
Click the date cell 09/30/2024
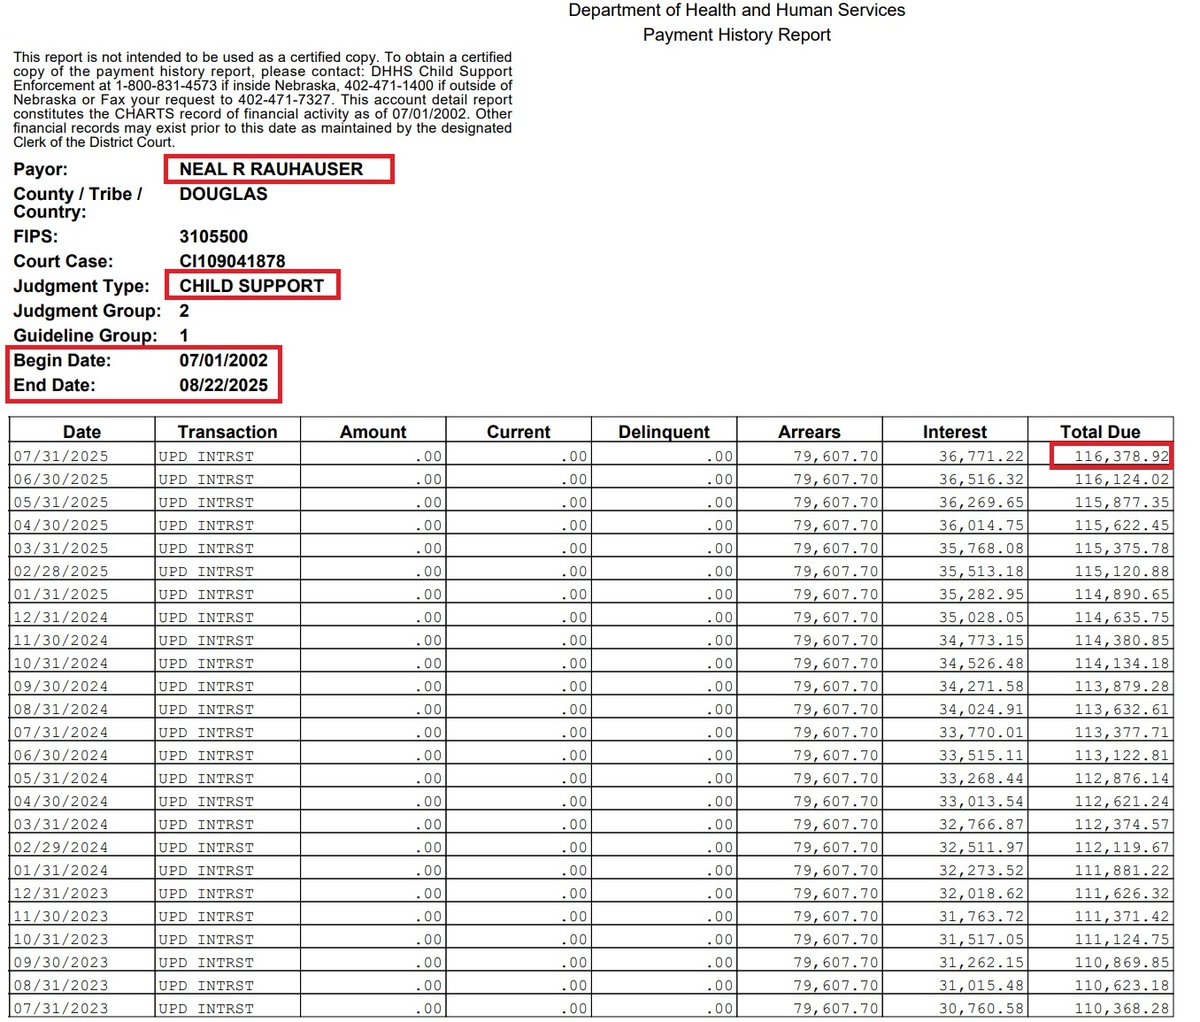[61, 686]
